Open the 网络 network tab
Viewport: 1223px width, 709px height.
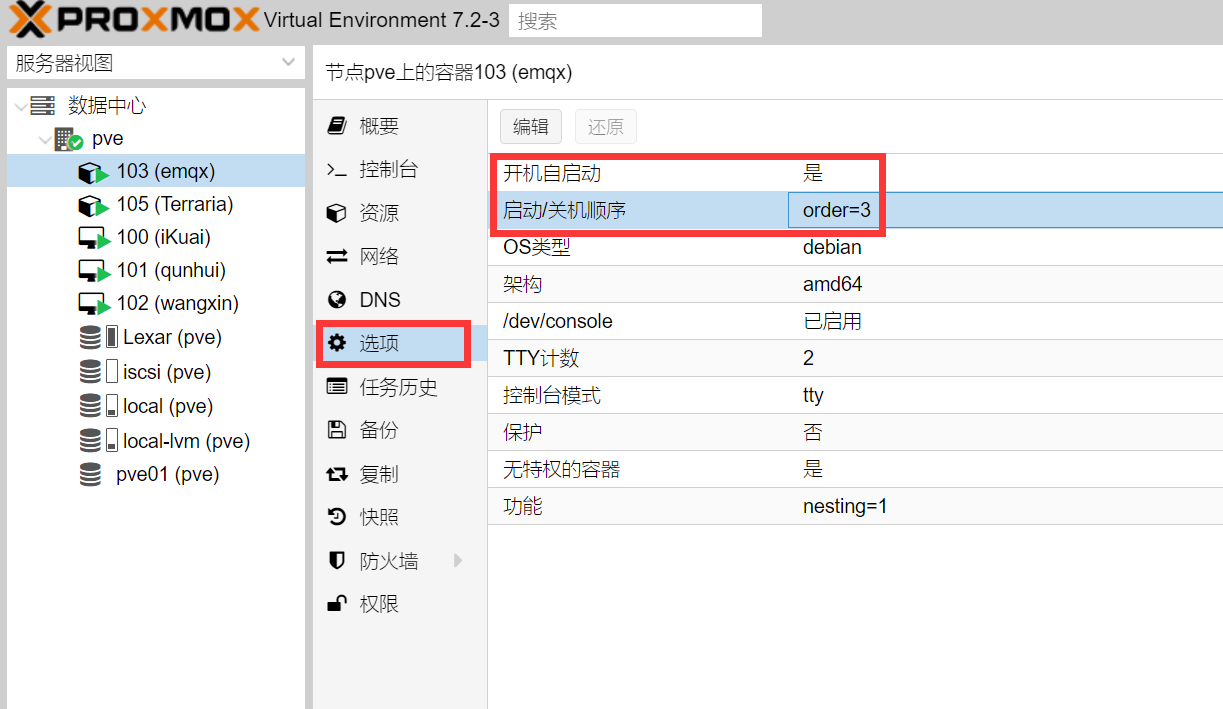401,257
